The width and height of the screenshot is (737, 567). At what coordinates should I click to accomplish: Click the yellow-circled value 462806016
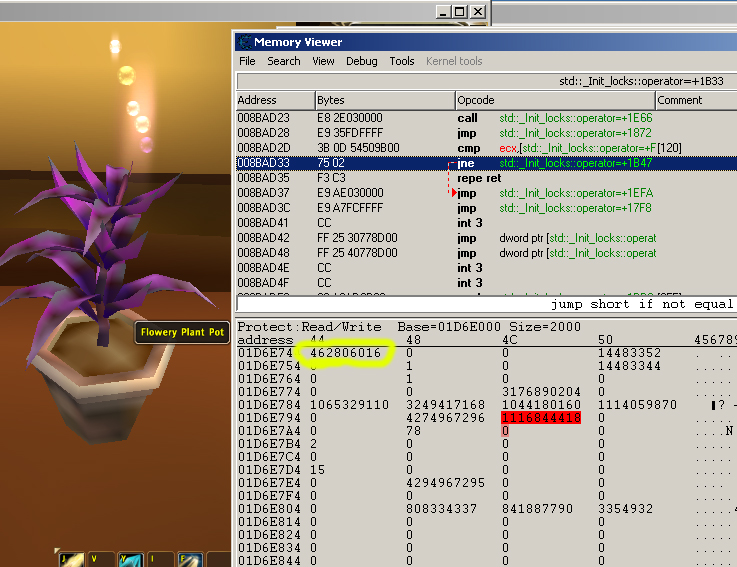pyautogui.click(x=345, y=353)
